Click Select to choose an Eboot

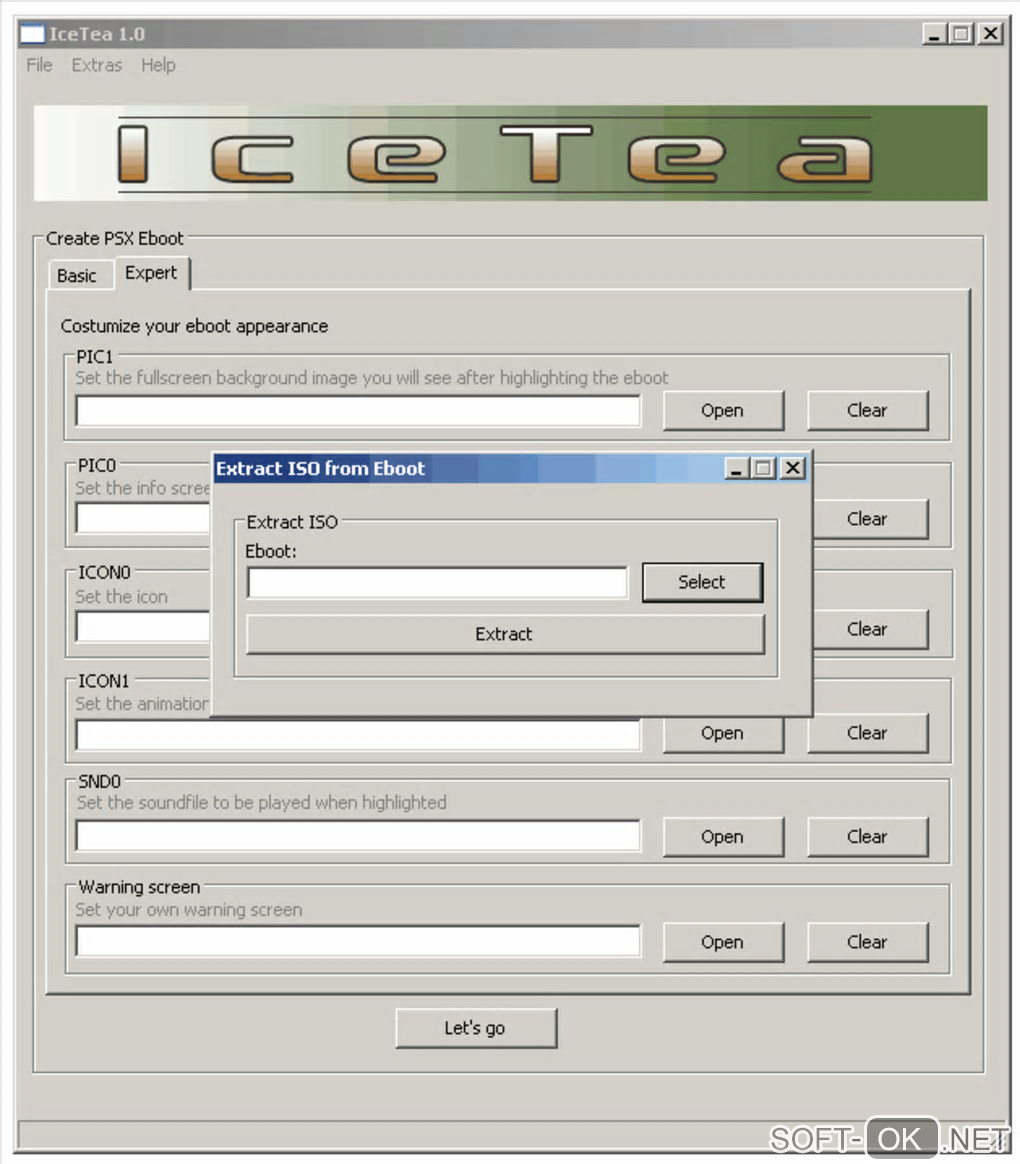coord(702,582)
